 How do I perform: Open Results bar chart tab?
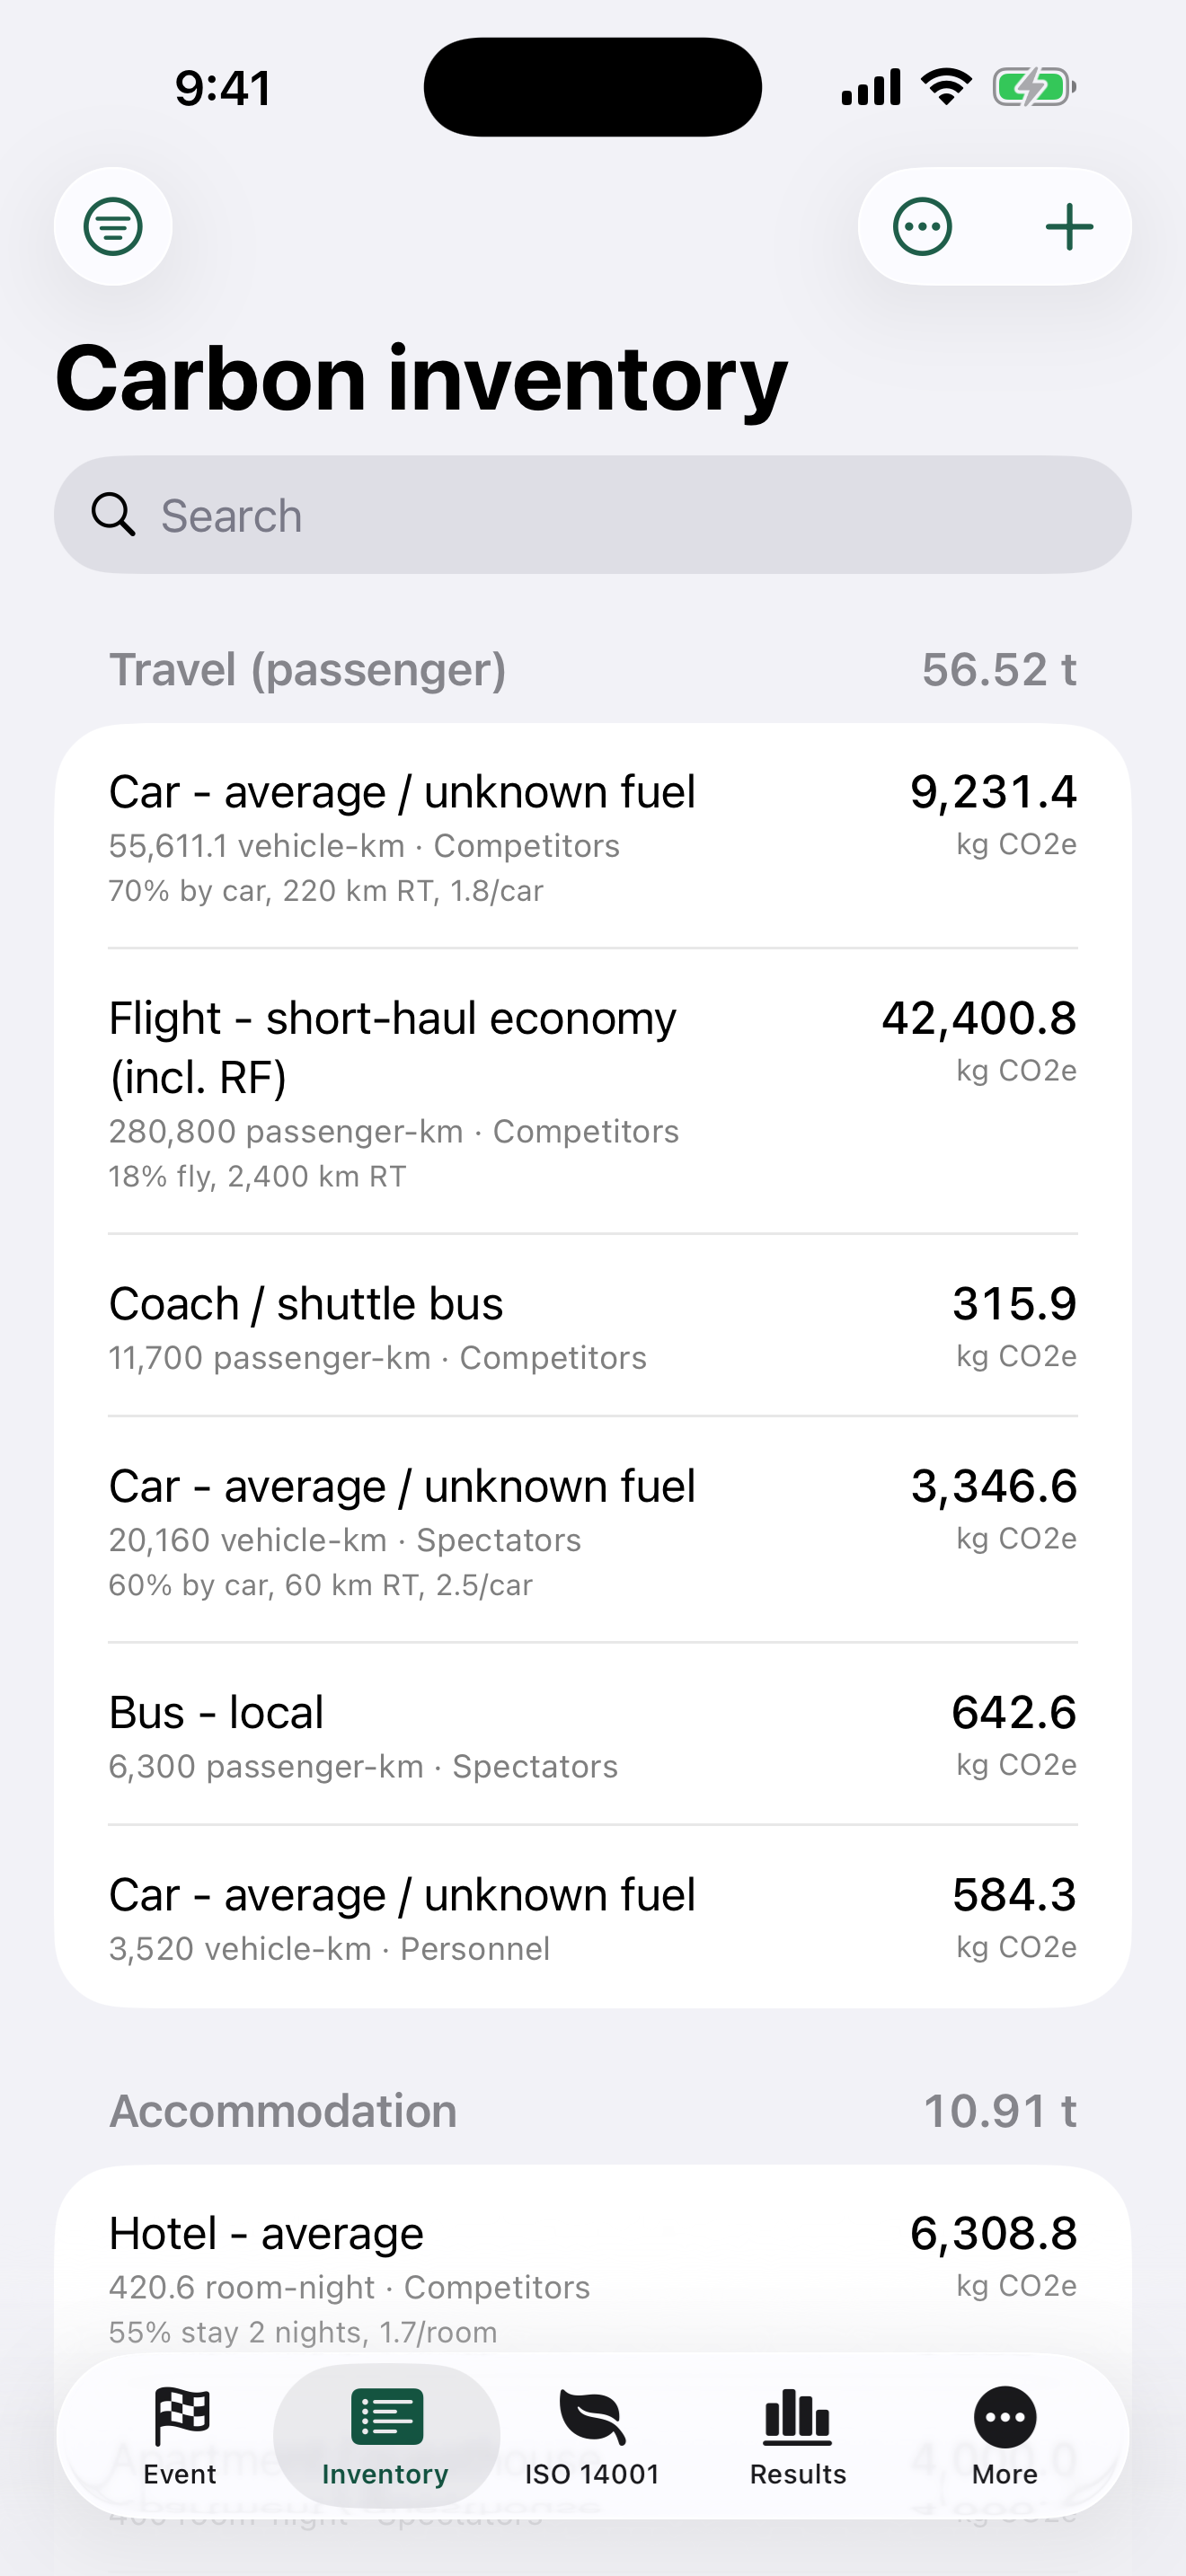tap(798, 2436)
